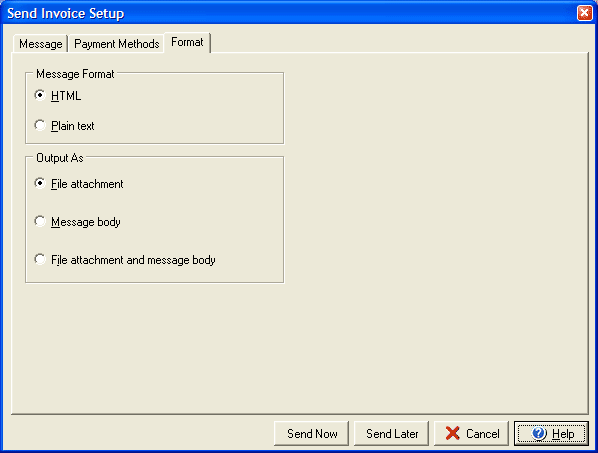
Task: Select File attachment output option
Action: (40, 183)
